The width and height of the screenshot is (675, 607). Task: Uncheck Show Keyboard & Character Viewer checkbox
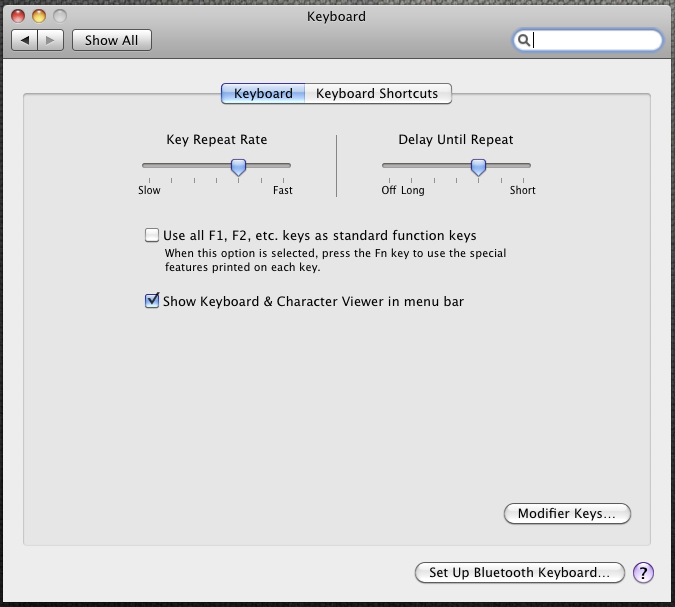[152, 300]
